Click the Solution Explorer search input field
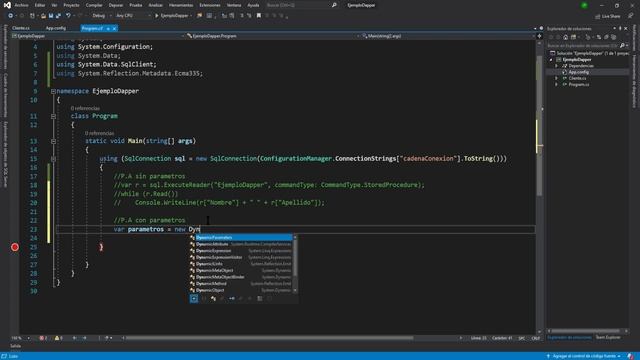The image size is (640, 360). tap(583, 46)
